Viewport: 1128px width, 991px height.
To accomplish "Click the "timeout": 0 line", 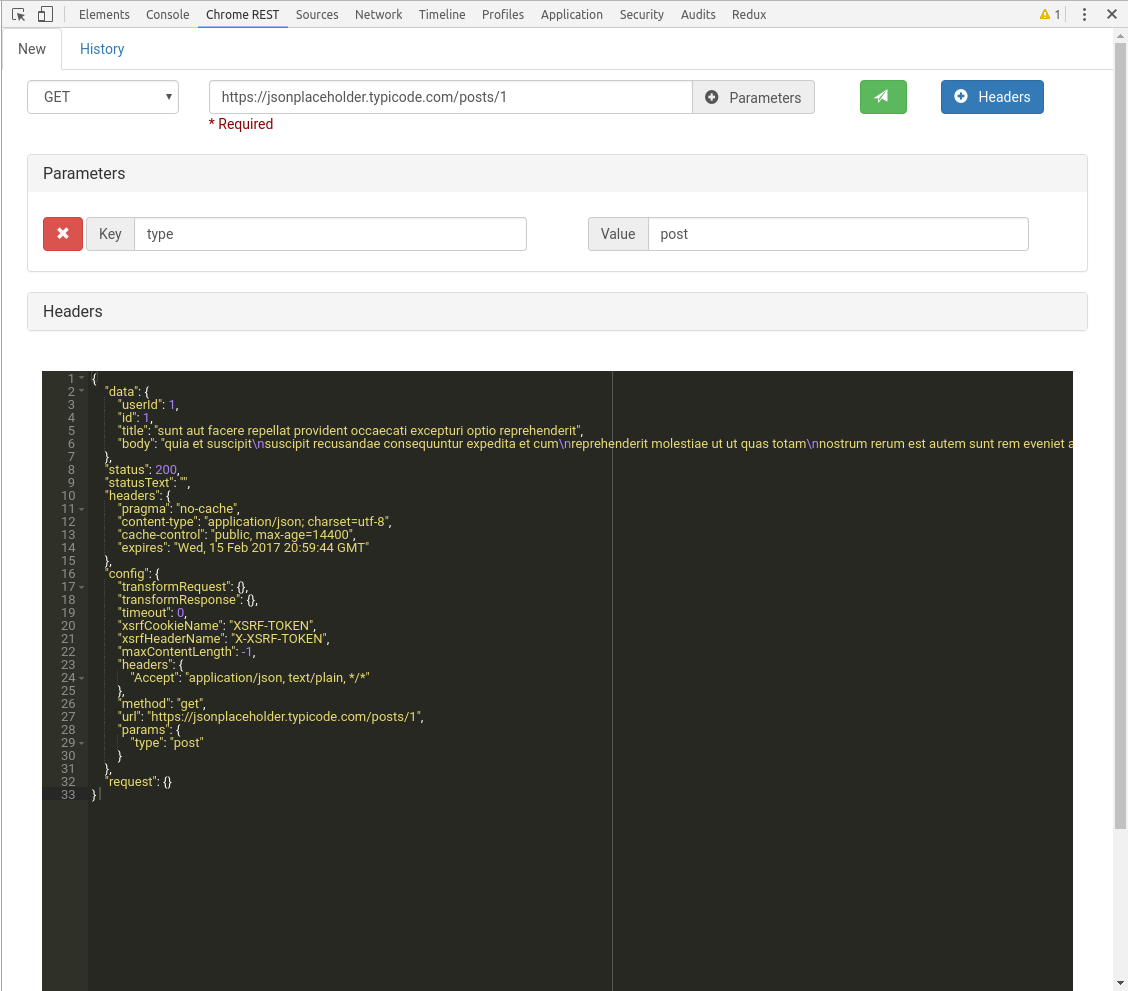I will click(x=152, y=613).
